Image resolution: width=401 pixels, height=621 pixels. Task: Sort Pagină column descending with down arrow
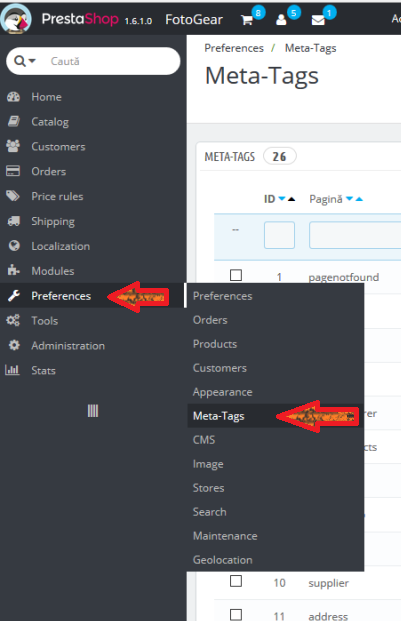[349, 198]
